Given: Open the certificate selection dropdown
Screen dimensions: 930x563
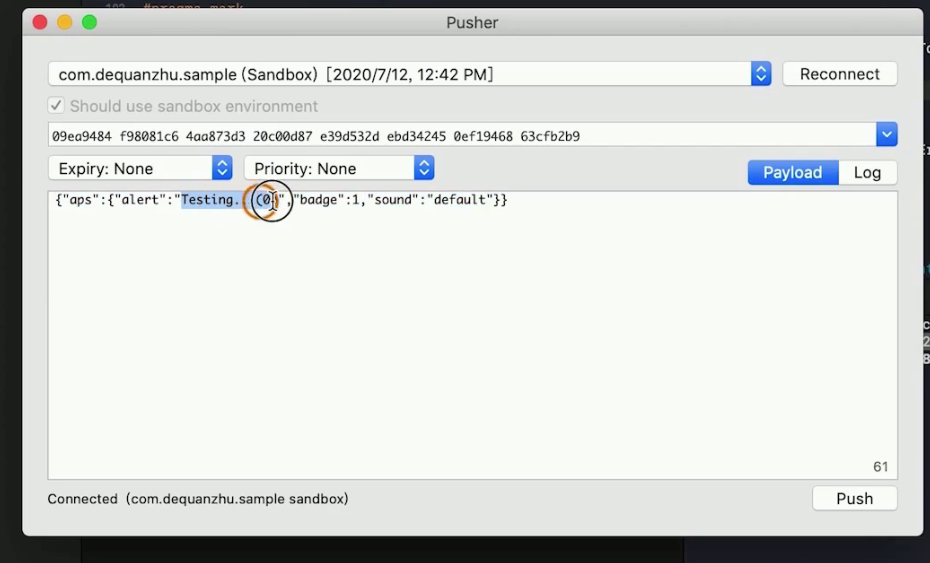Looking at the screenshot, I should [409, 74].
